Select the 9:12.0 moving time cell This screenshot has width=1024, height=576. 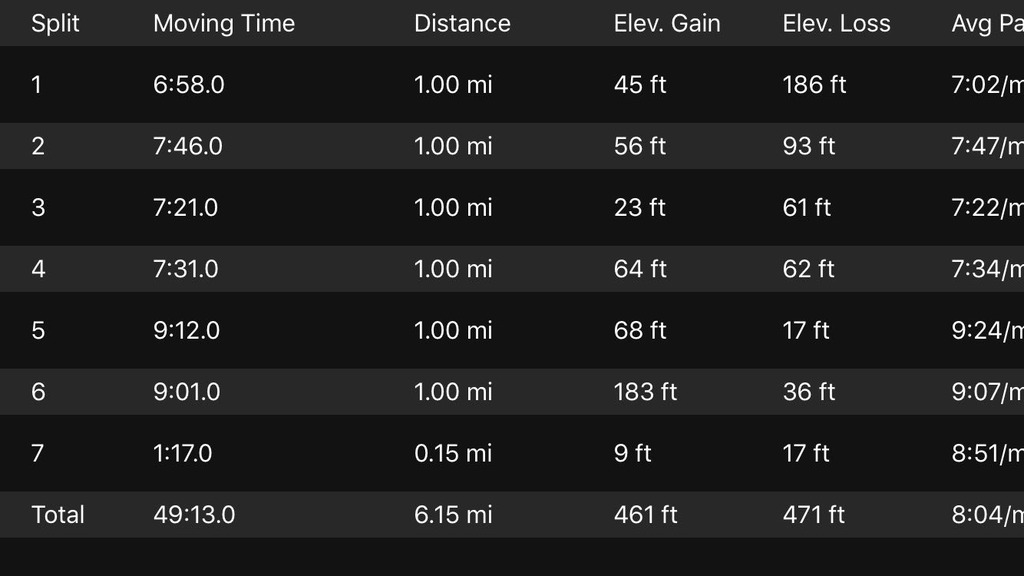coord(186,330)
